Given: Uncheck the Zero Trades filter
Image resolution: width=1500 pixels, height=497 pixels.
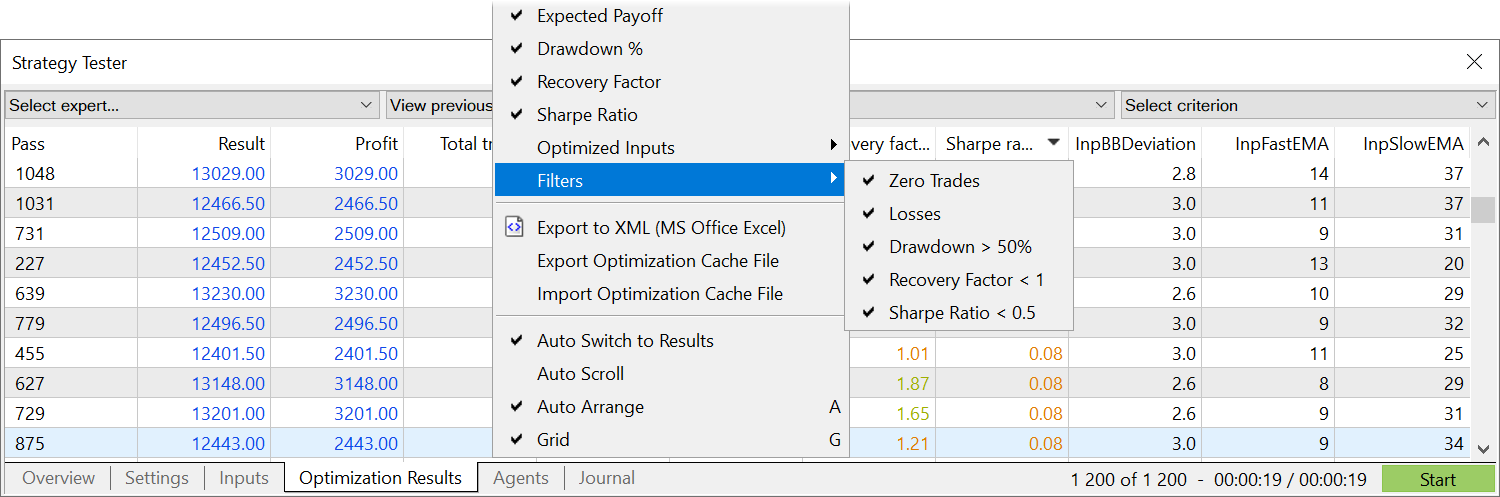Looking at the screenshot, I should click(934, 181).
